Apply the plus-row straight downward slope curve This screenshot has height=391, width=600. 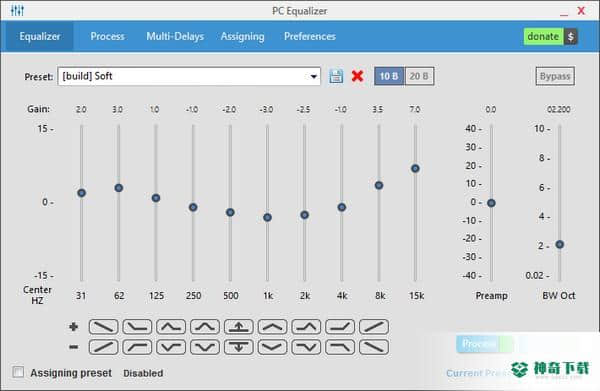tap(103, 327)
